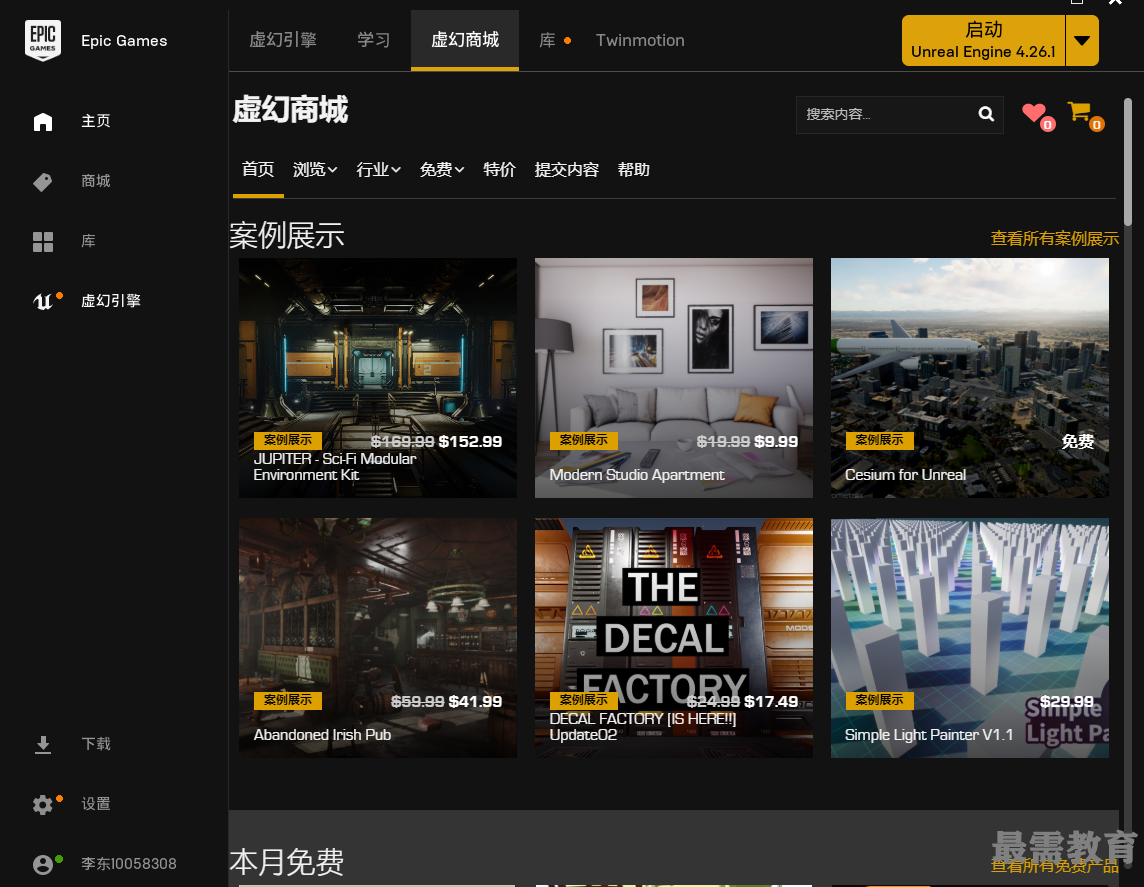Open the 帮助 help menu item

(633, 170)
